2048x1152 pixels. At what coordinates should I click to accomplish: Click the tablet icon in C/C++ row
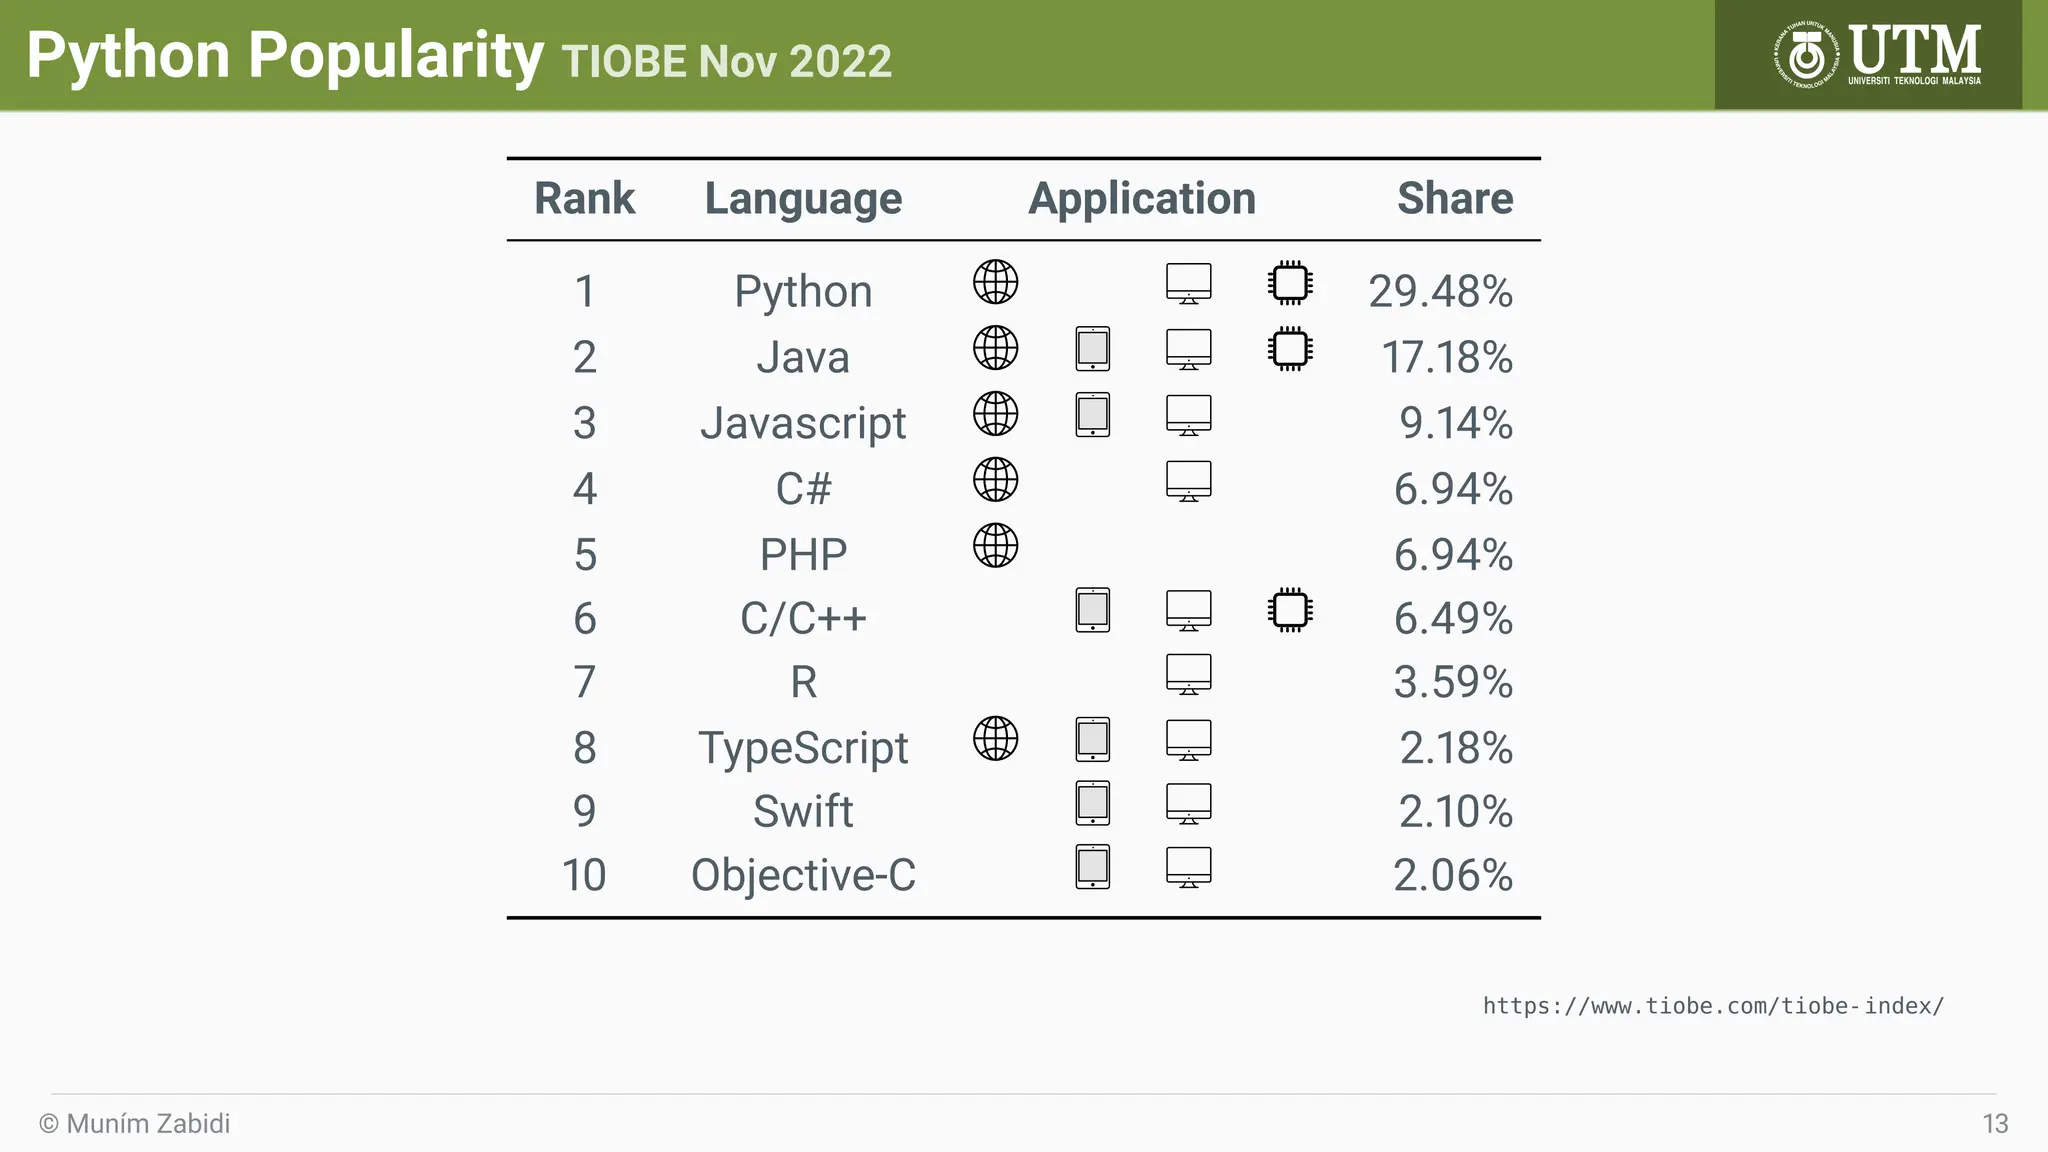point(1093,610)
